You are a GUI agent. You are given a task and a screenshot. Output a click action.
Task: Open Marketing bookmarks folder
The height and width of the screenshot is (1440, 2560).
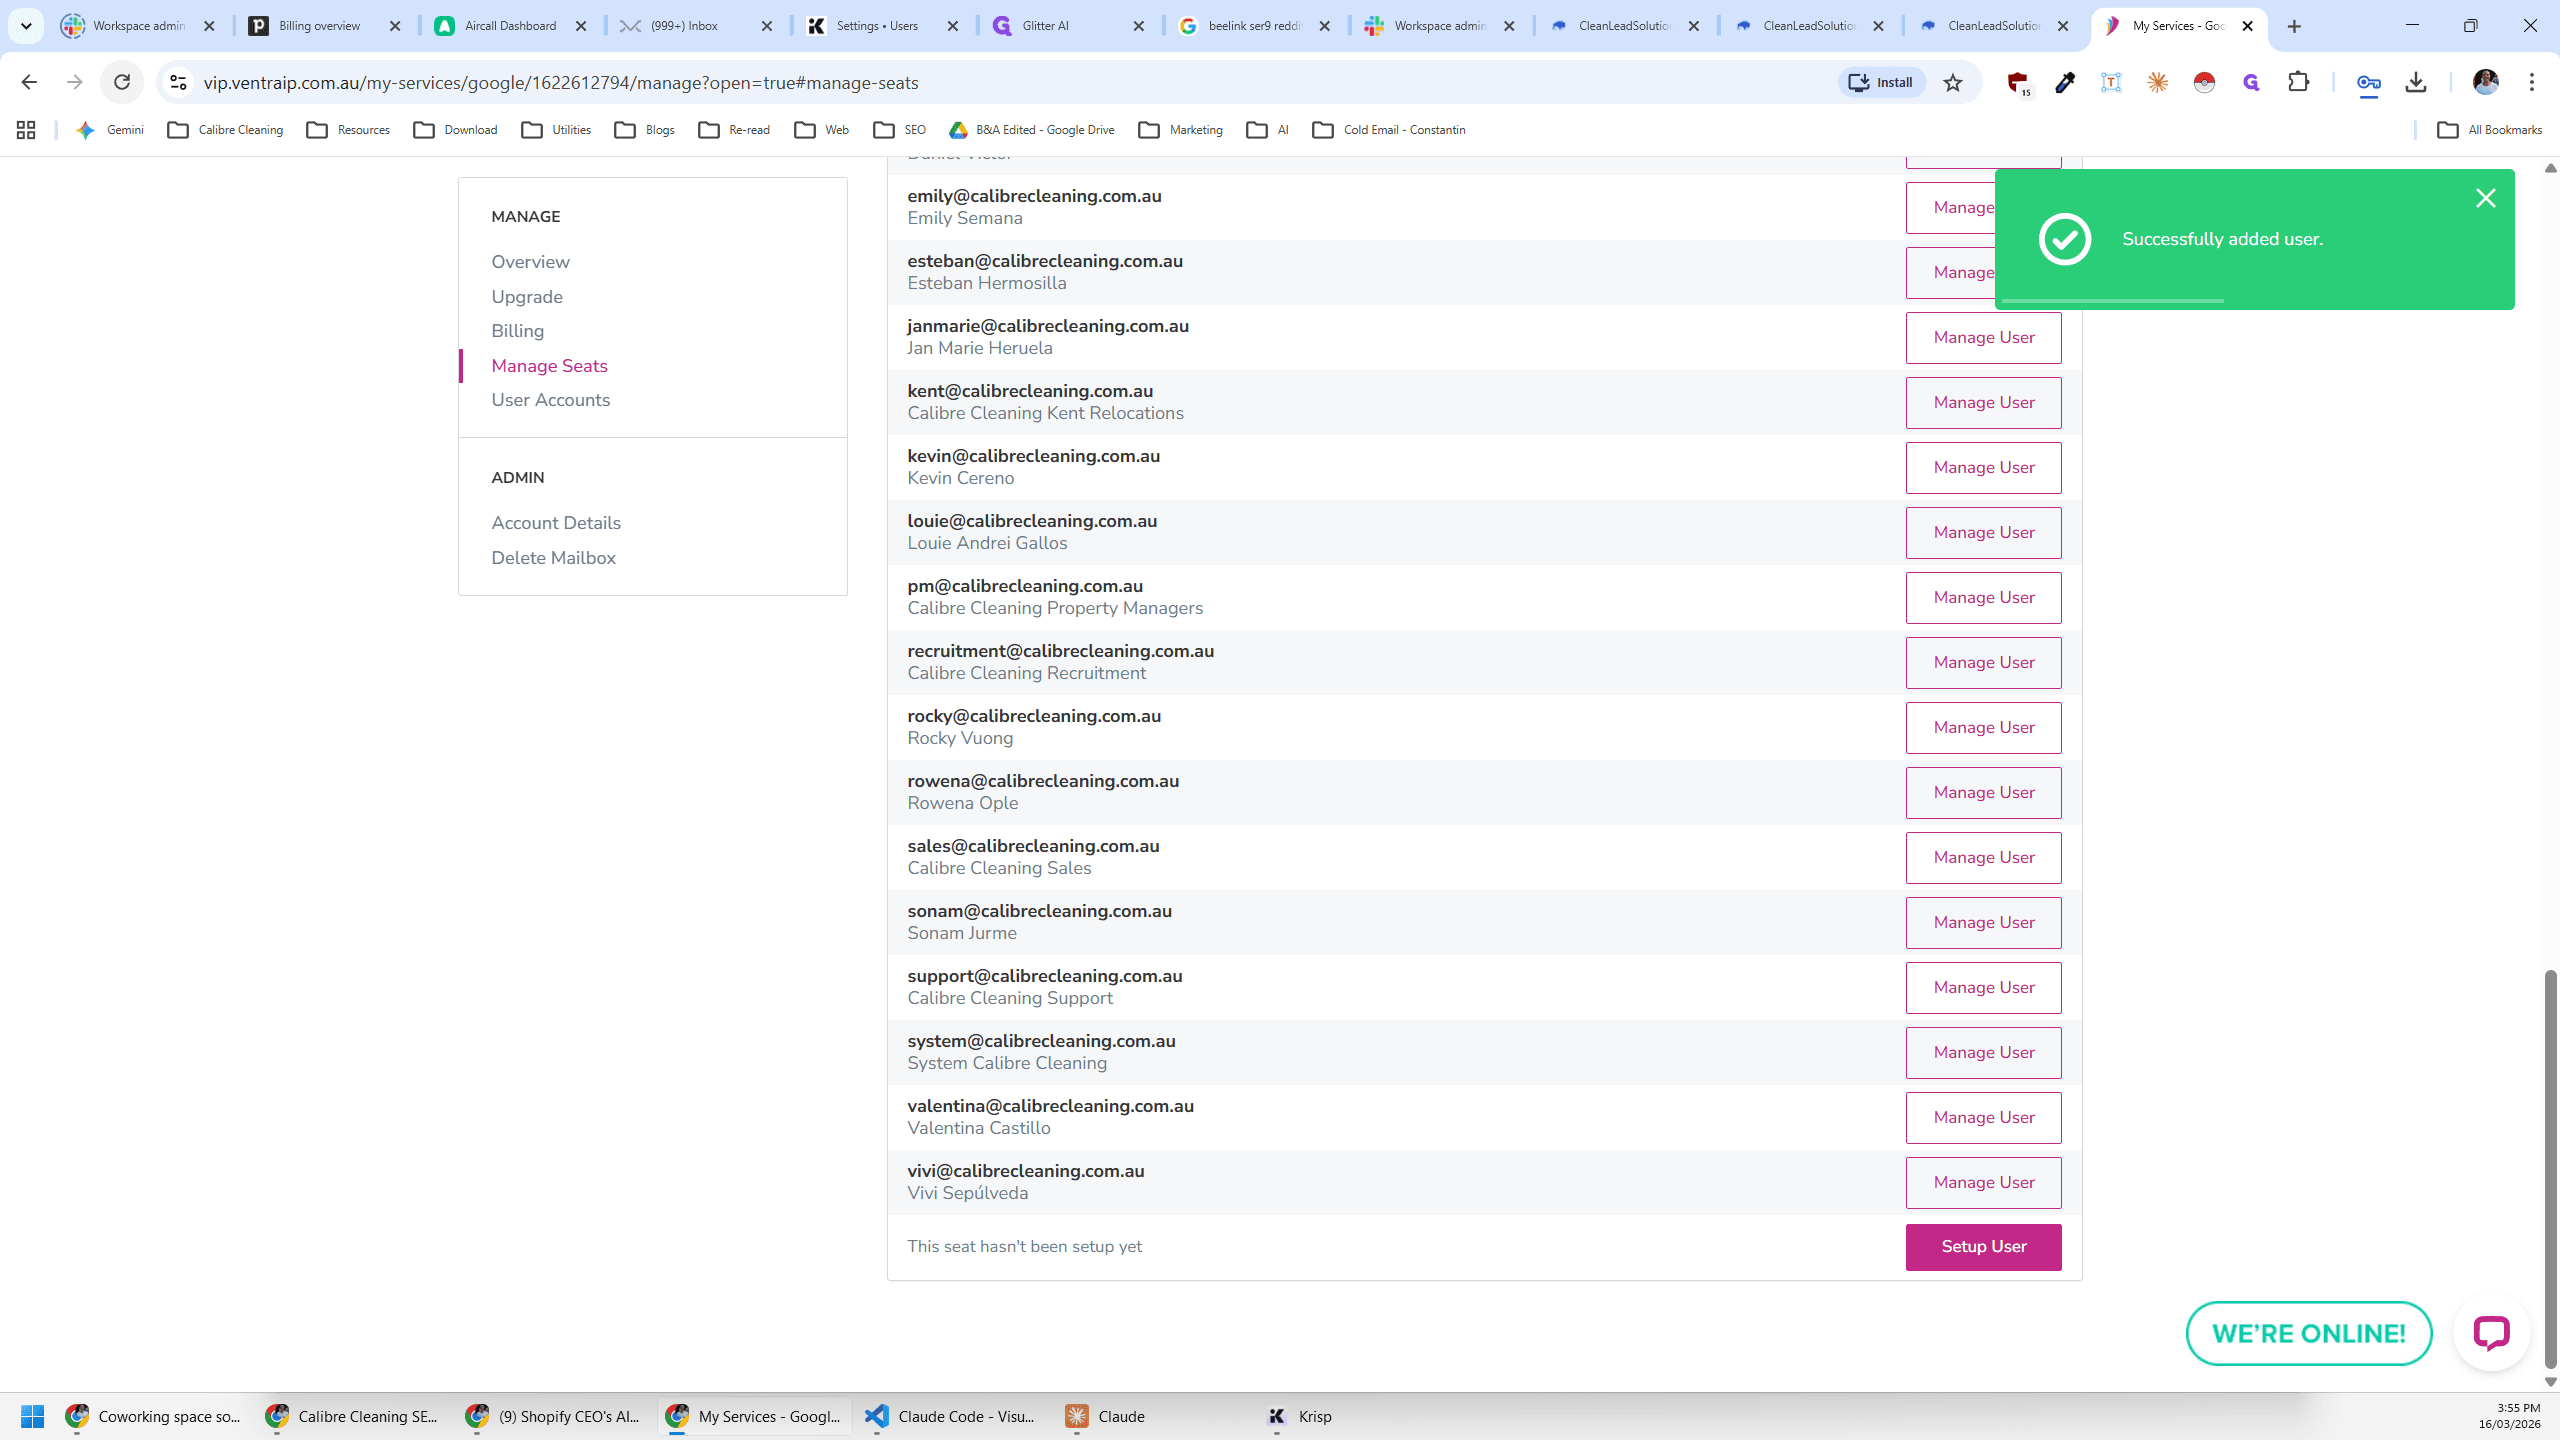pos(1181,130)
